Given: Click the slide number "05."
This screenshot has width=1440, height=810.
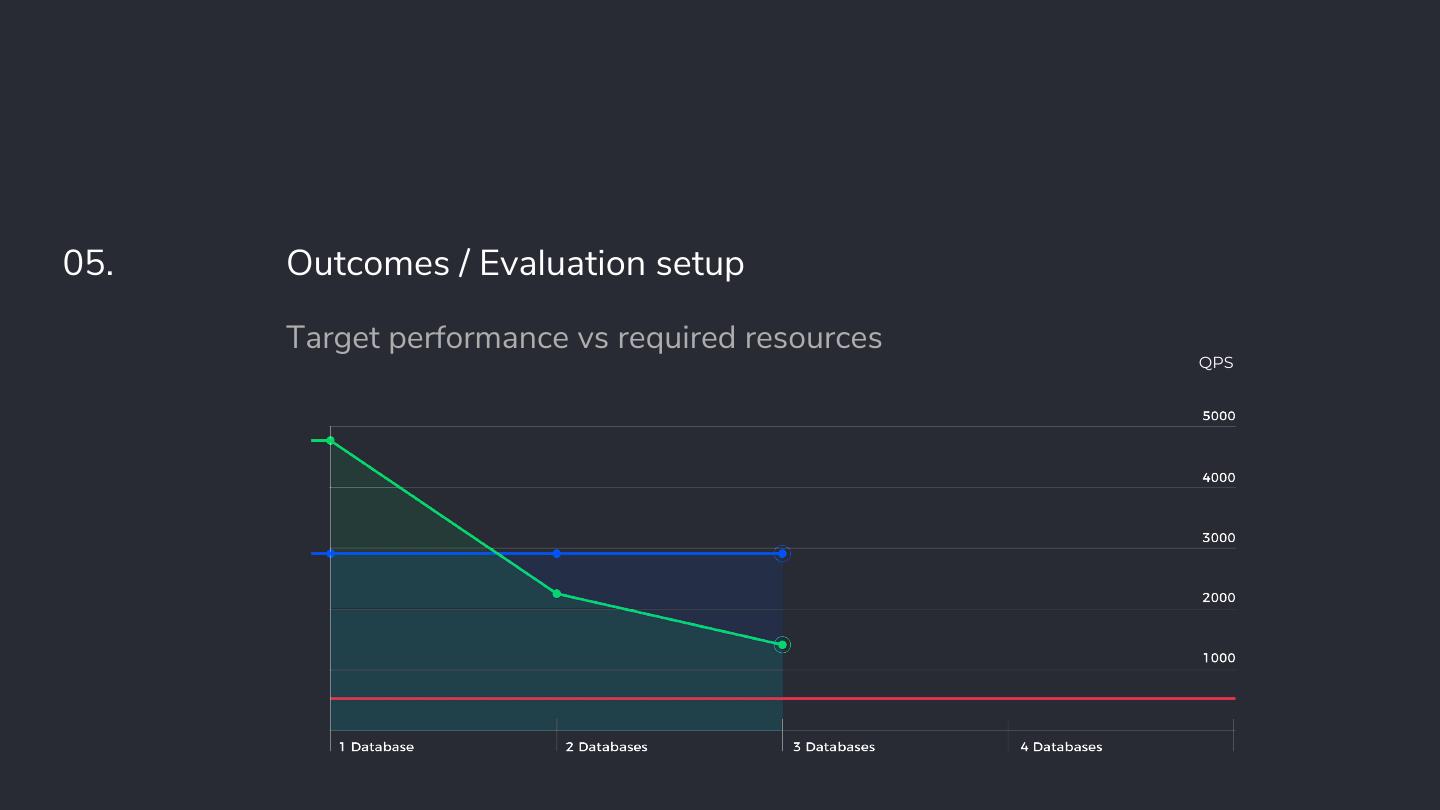Looking at the screenshot, I should click(x=88, y=264).
